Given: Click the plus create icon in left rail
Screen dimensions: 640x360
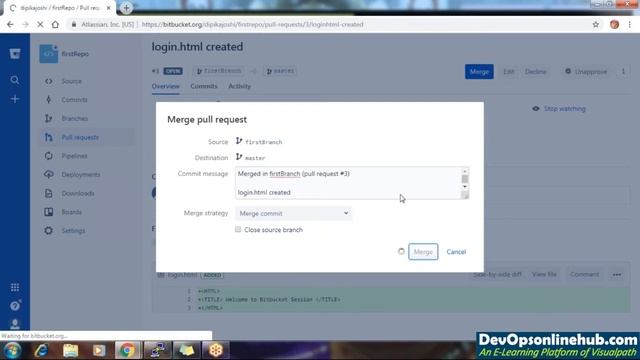Looking at the screenshot, I should 15,99.
